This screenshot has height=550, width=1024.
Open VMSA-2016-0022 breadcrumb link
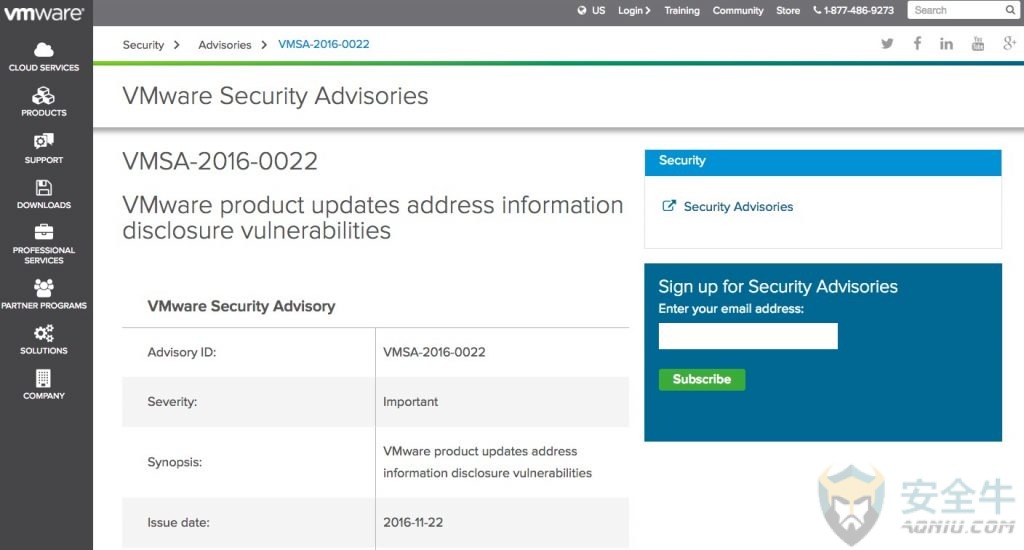pos(324,44)
